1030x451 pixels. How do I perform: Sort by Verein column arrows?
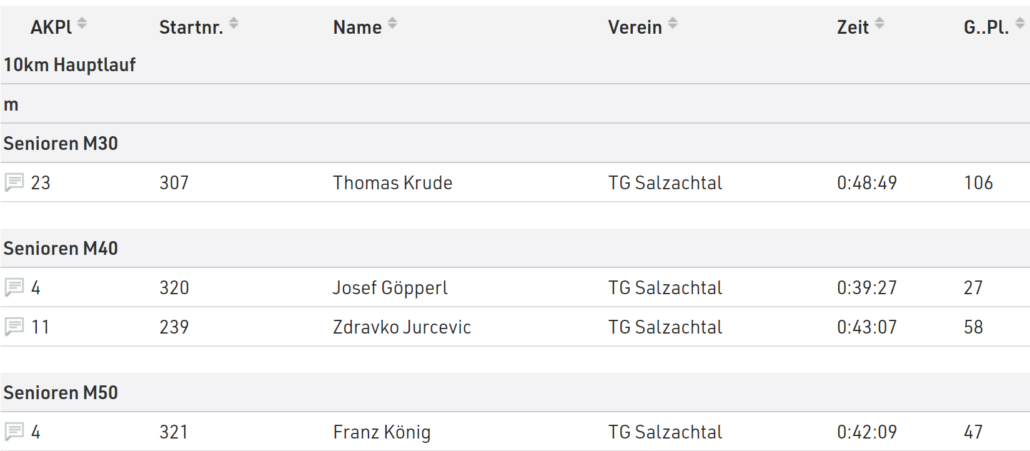pos(673,24)
